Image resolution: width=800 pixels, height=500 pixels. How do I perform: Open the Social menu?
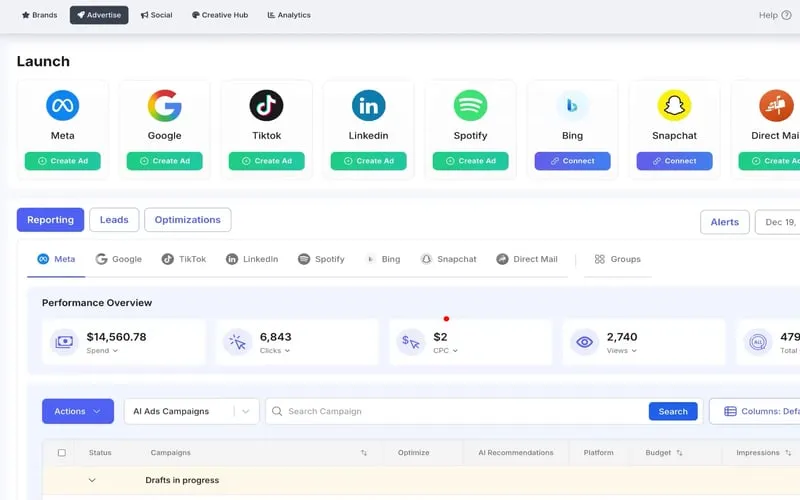[x=157, y=15]
